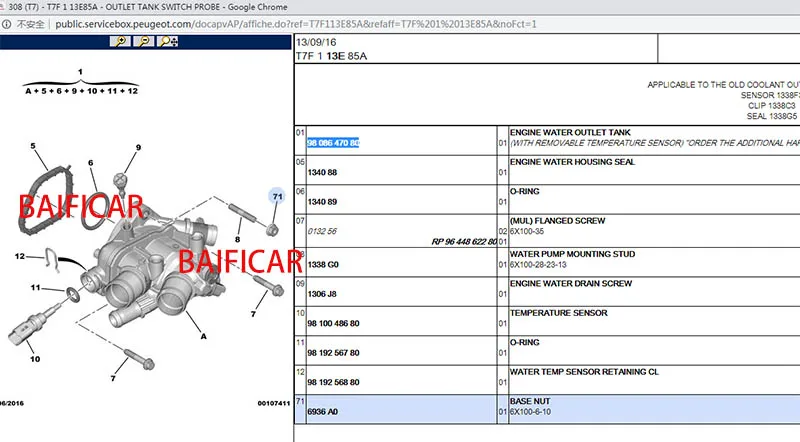Viewport: 800px width, 442px height.
Task: Click callout 12 beside the retaining clip
Action: [19, 256]
